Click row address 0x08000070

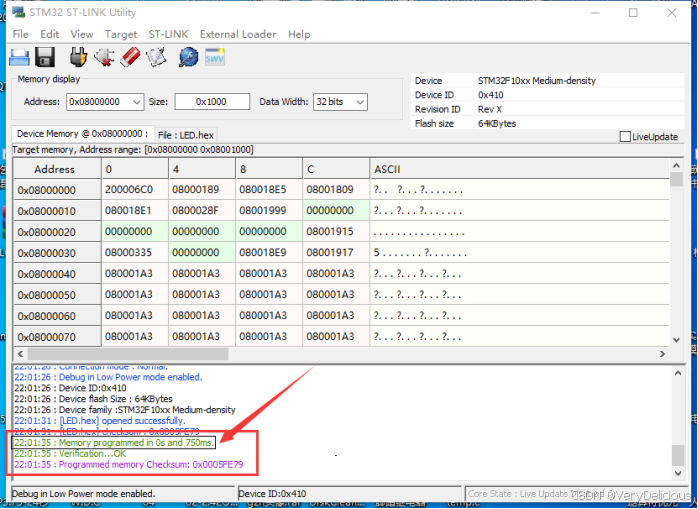[x=57, y=337]
